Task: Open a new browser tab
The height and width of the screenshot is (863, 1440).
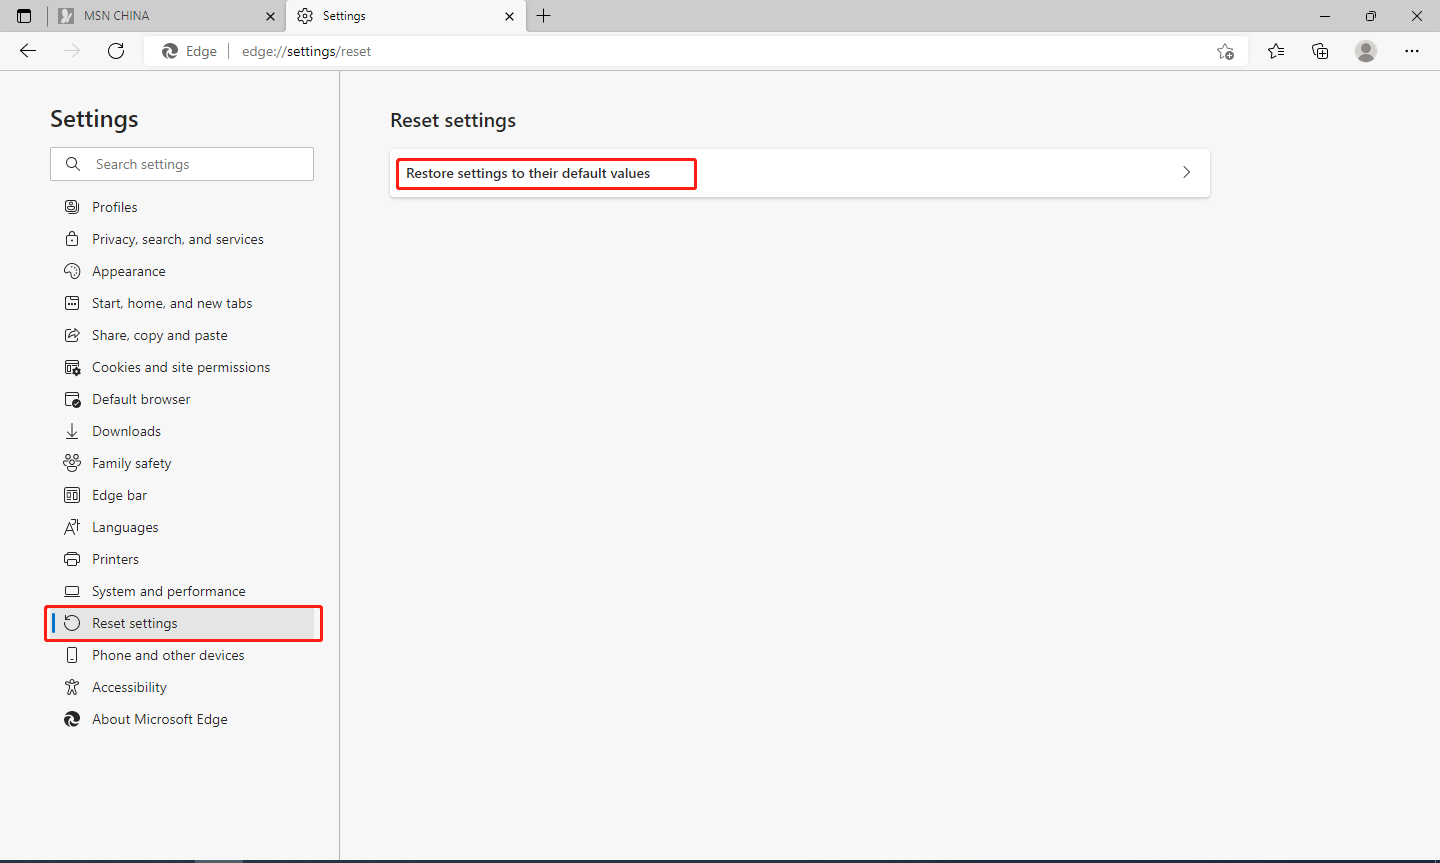Action: click(544, 15)
